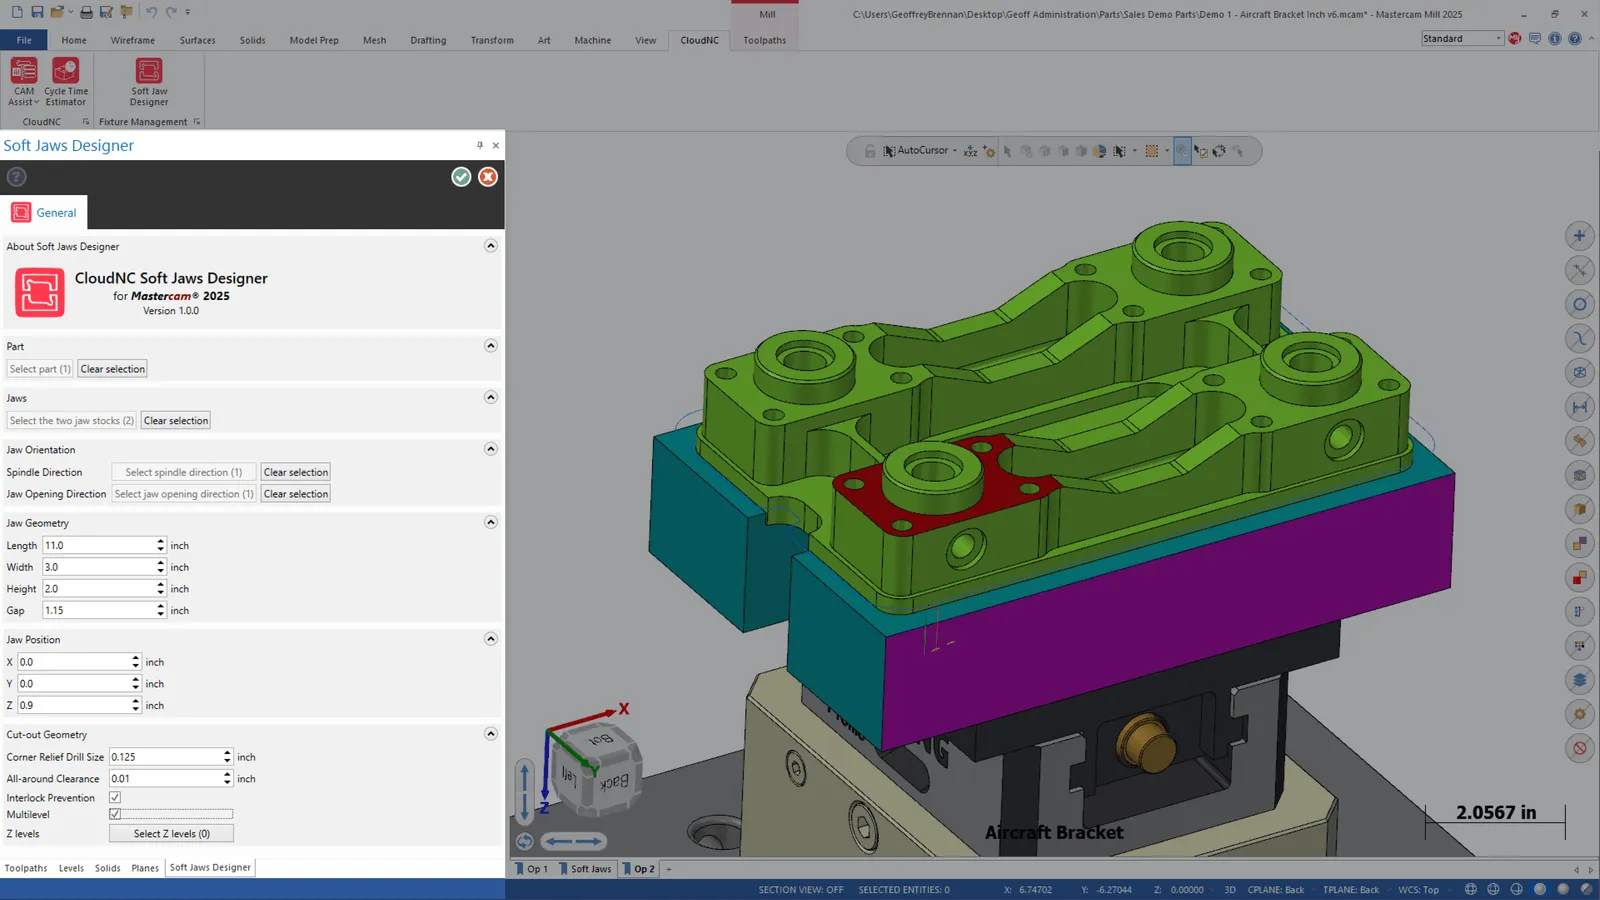Click Select spindle direction button
Image resolution: width=1600 pixels, height=900 pixels.
pyautogui.click(x=184, y=472)
